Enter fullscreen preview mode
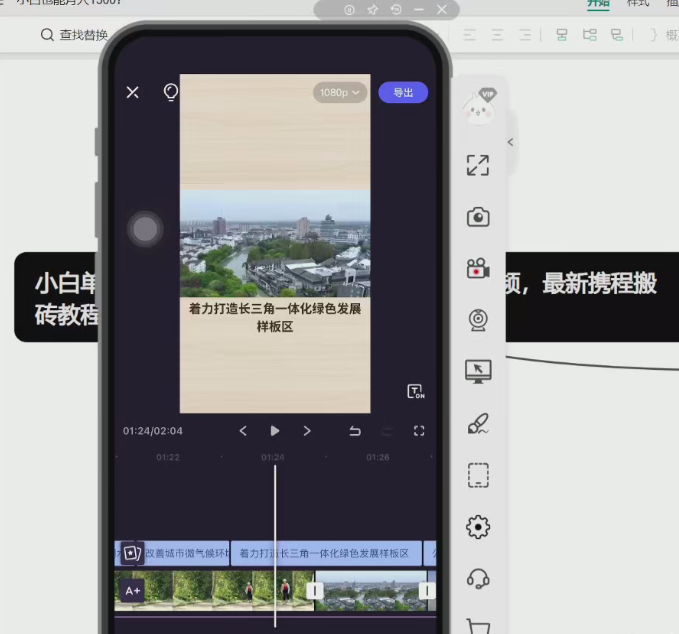 [419, 431]
